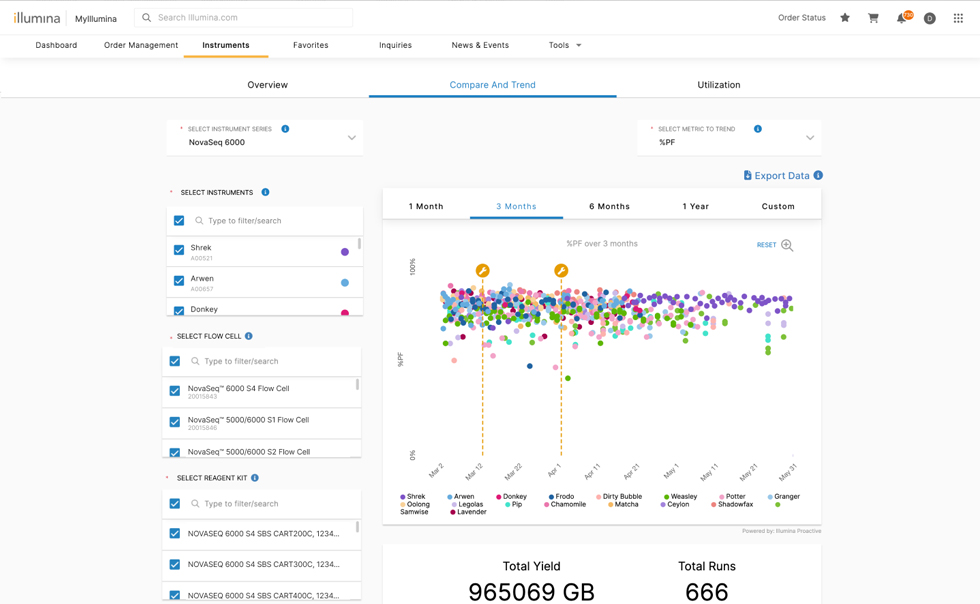The width and height of the screenshot is (980, 604).
Task: Click the first wrench marker on chart
Action: point(482,271)
